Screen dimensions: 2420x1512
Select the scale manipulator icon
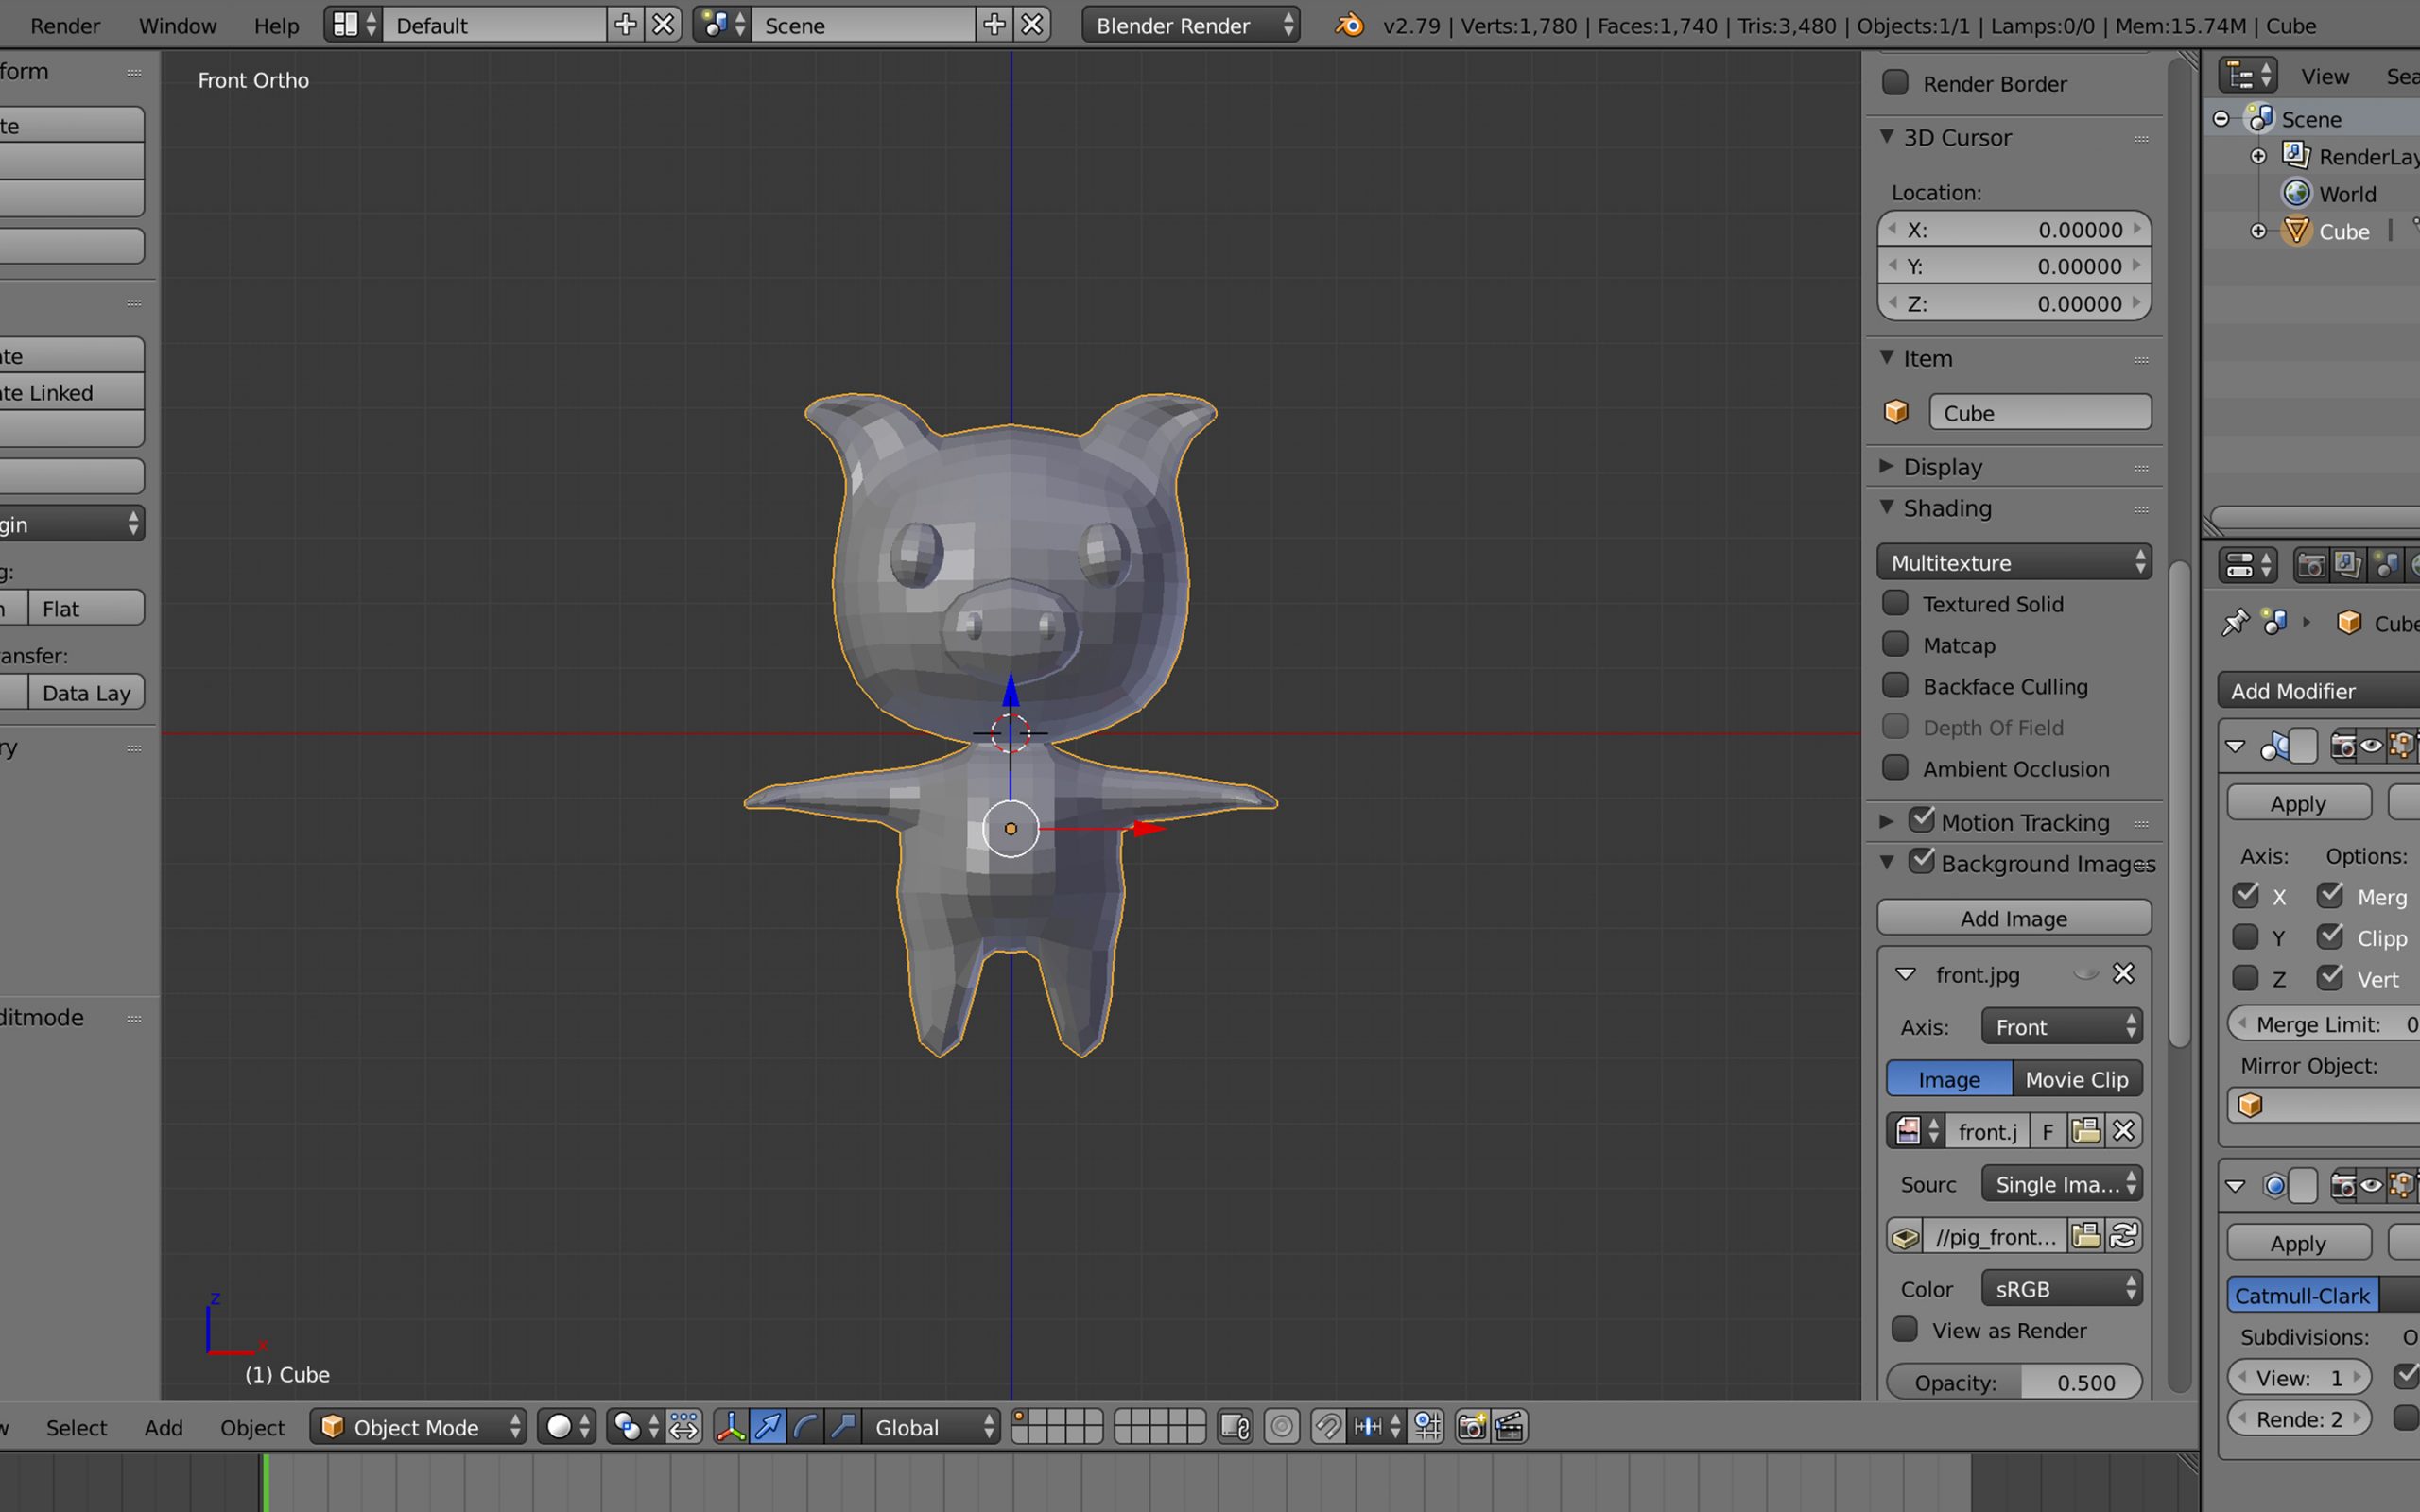(x=843, y=1426)
